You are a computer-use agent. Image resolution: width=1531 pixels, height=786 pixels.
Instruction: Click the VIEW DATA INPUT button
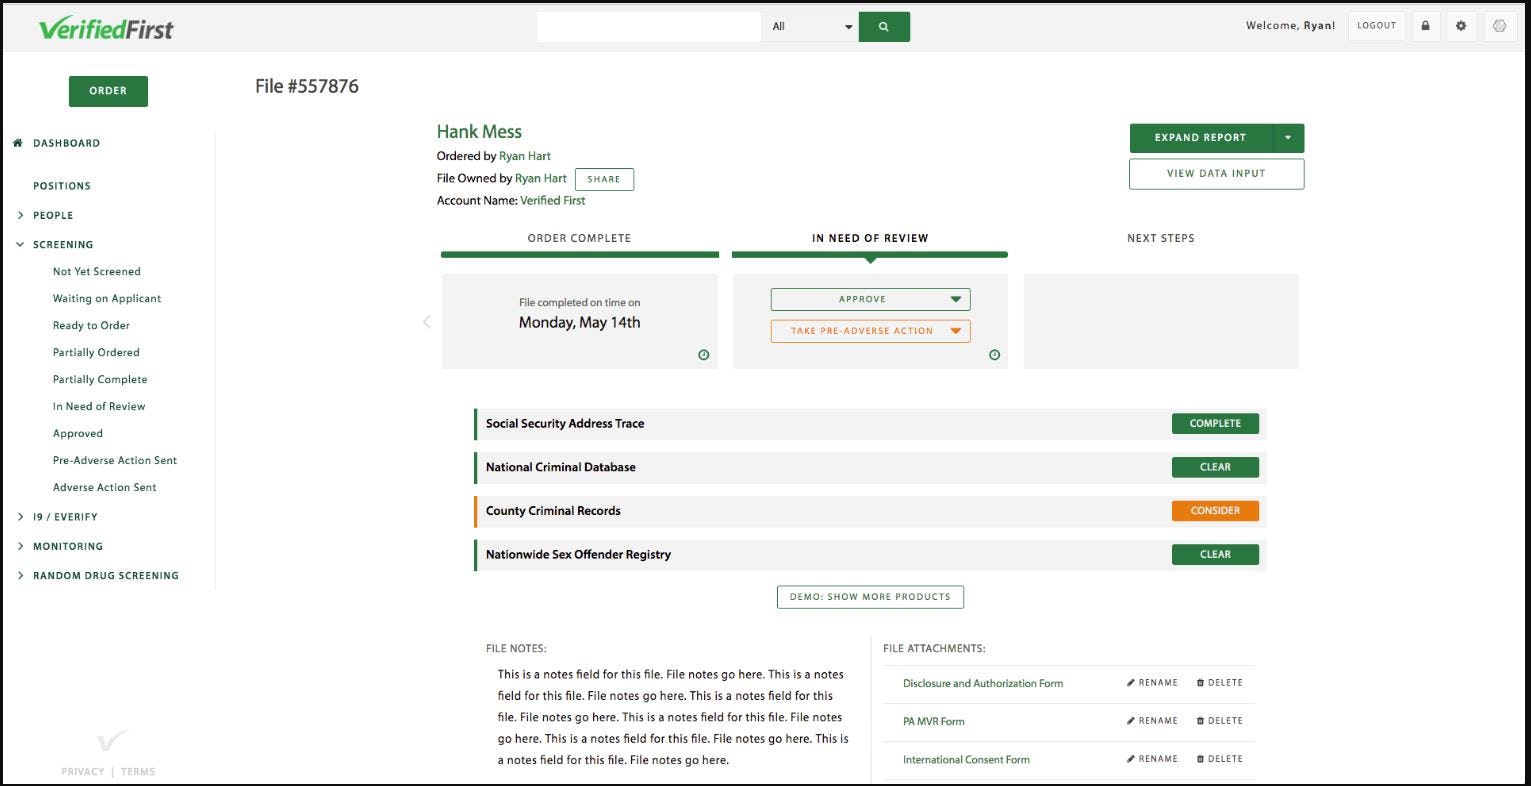pos(1216,173)
